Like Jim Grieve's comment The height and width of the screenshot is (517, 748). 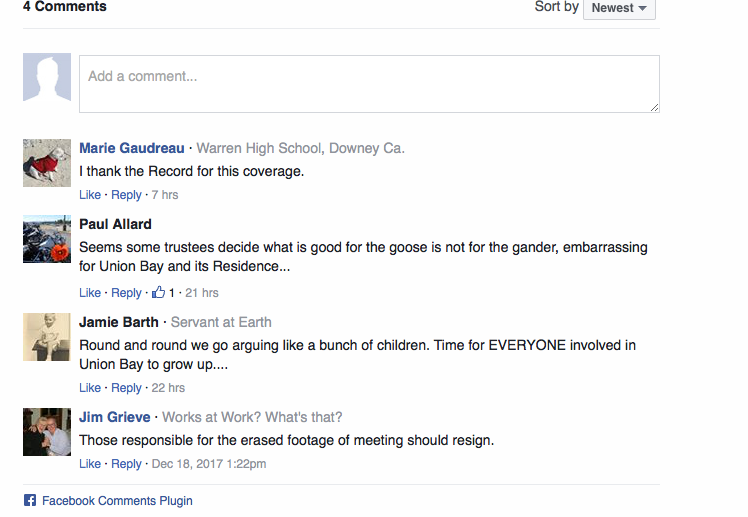click(90, 464)
